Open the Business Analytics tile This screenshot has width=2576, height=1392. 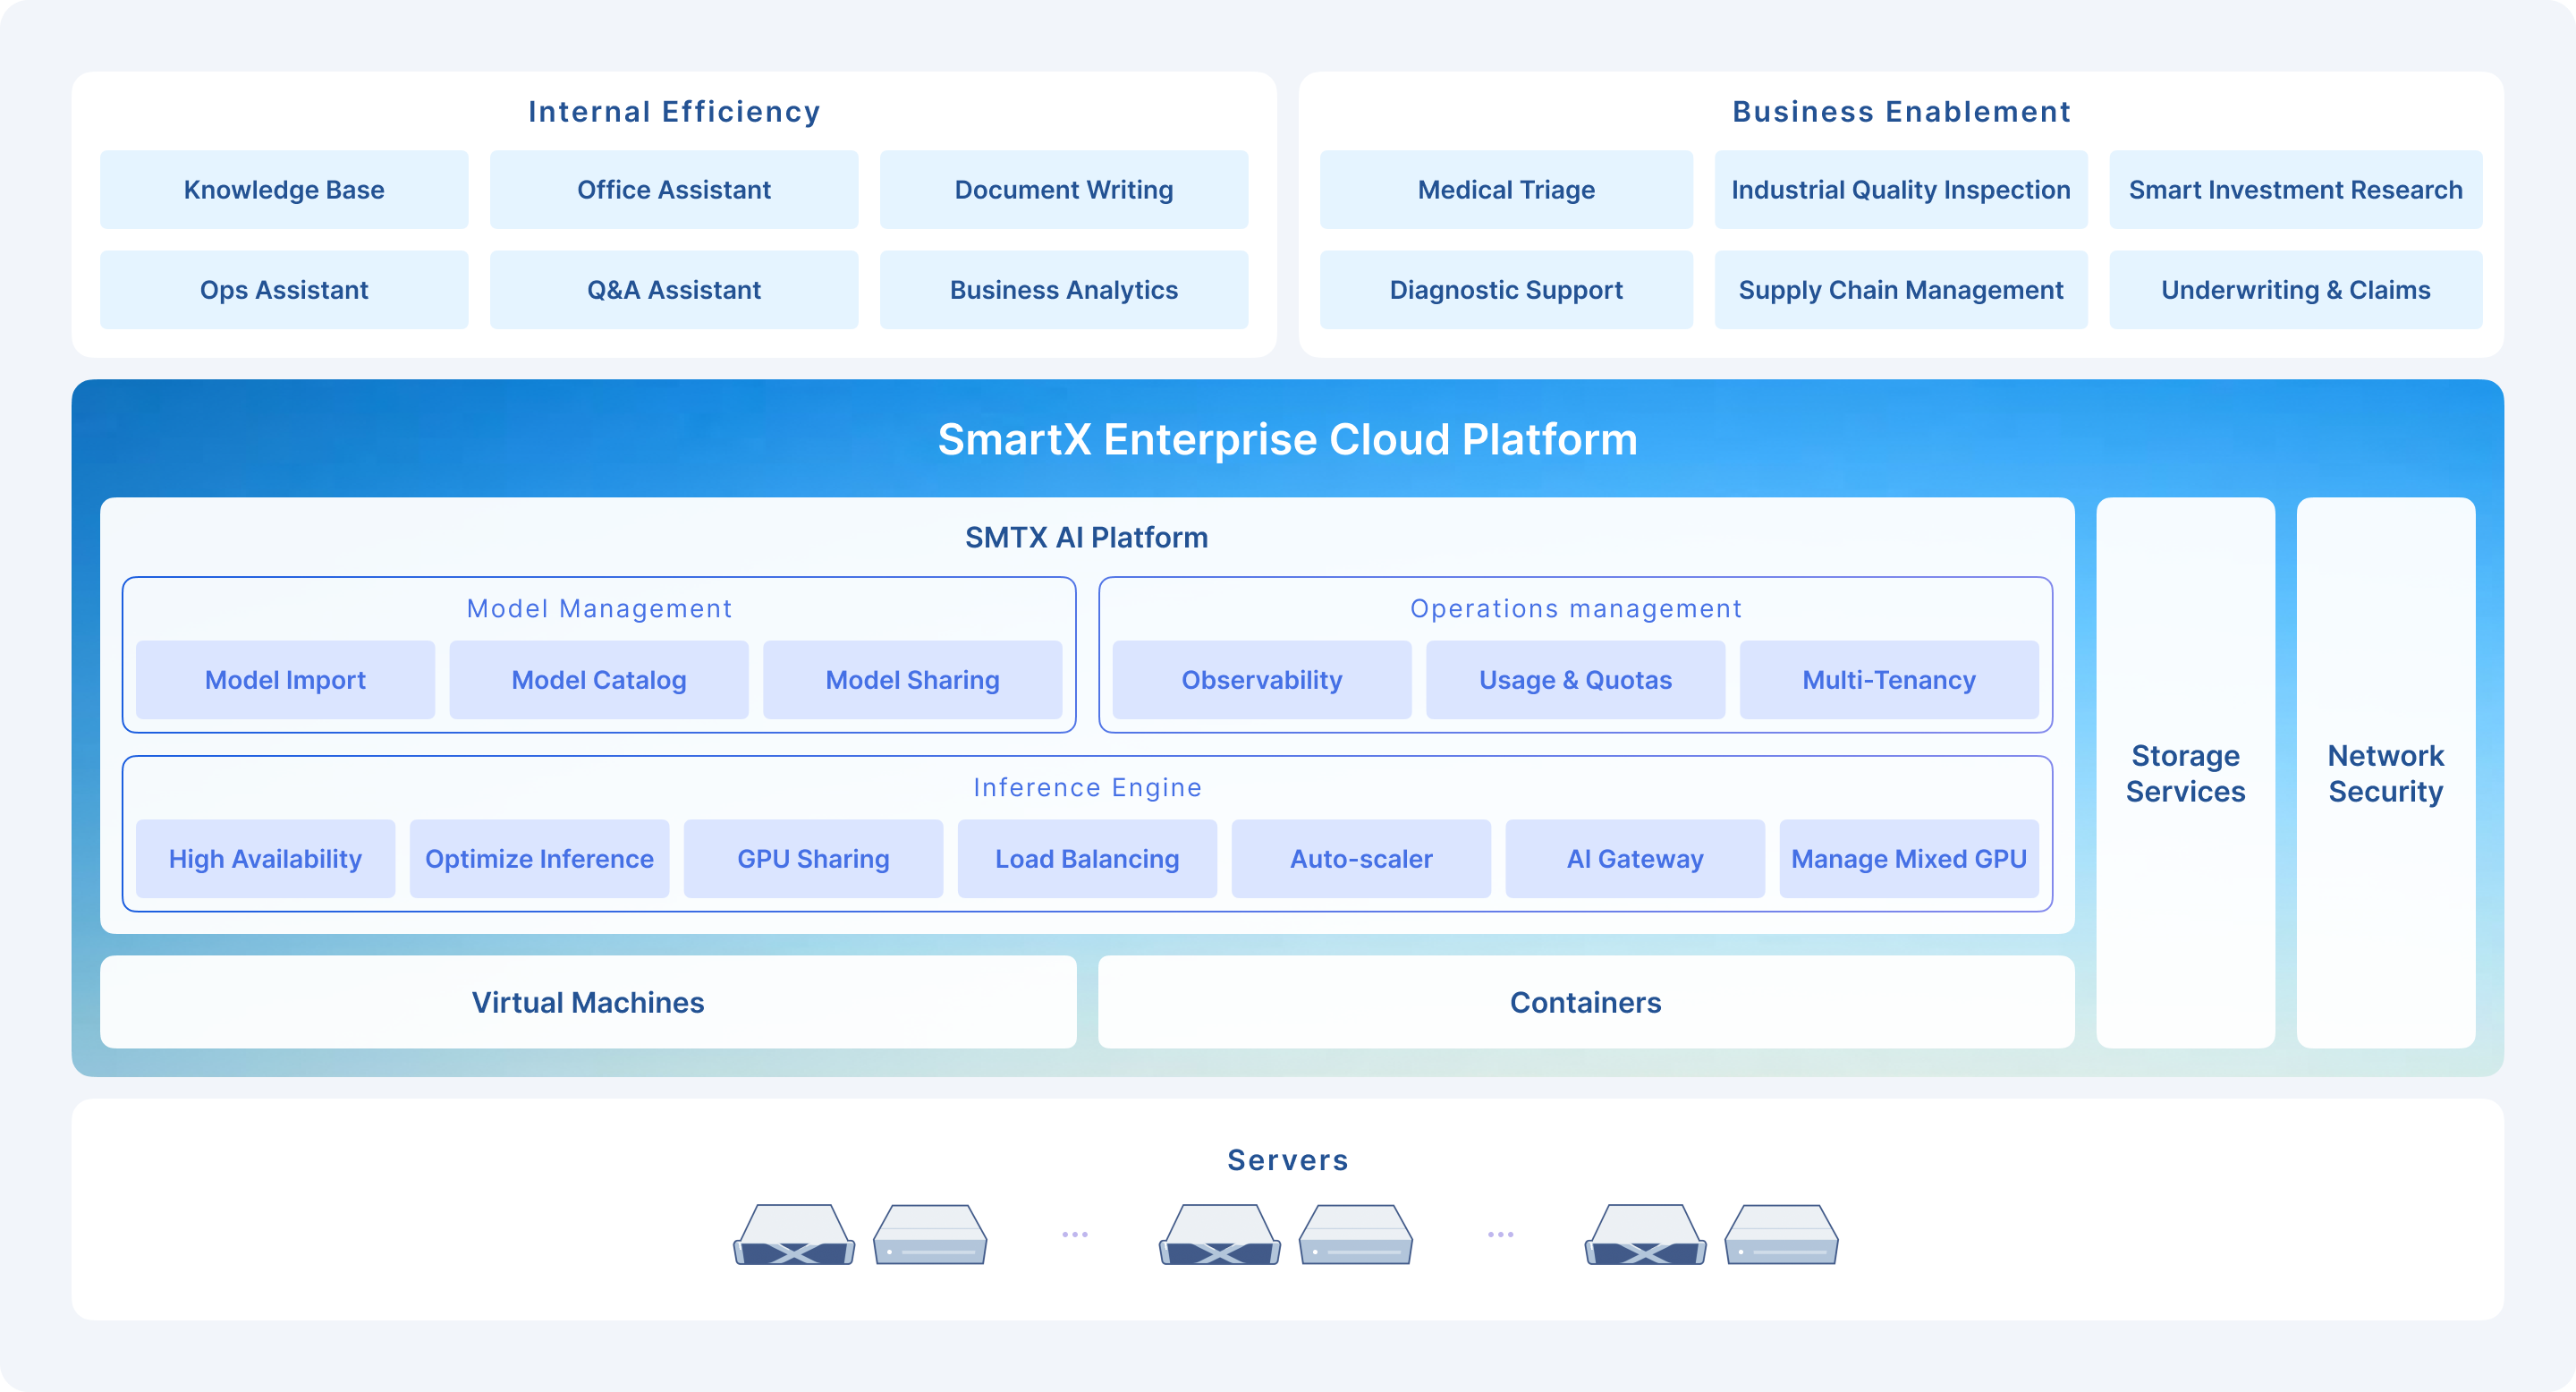[1064, 290]
